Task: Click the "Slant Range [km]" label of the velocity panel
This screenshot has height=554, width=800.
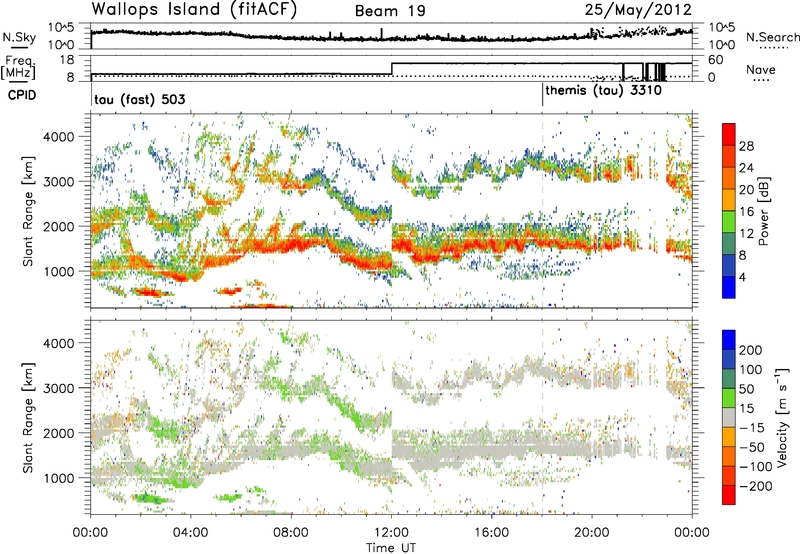Action: tap(28, 417)
